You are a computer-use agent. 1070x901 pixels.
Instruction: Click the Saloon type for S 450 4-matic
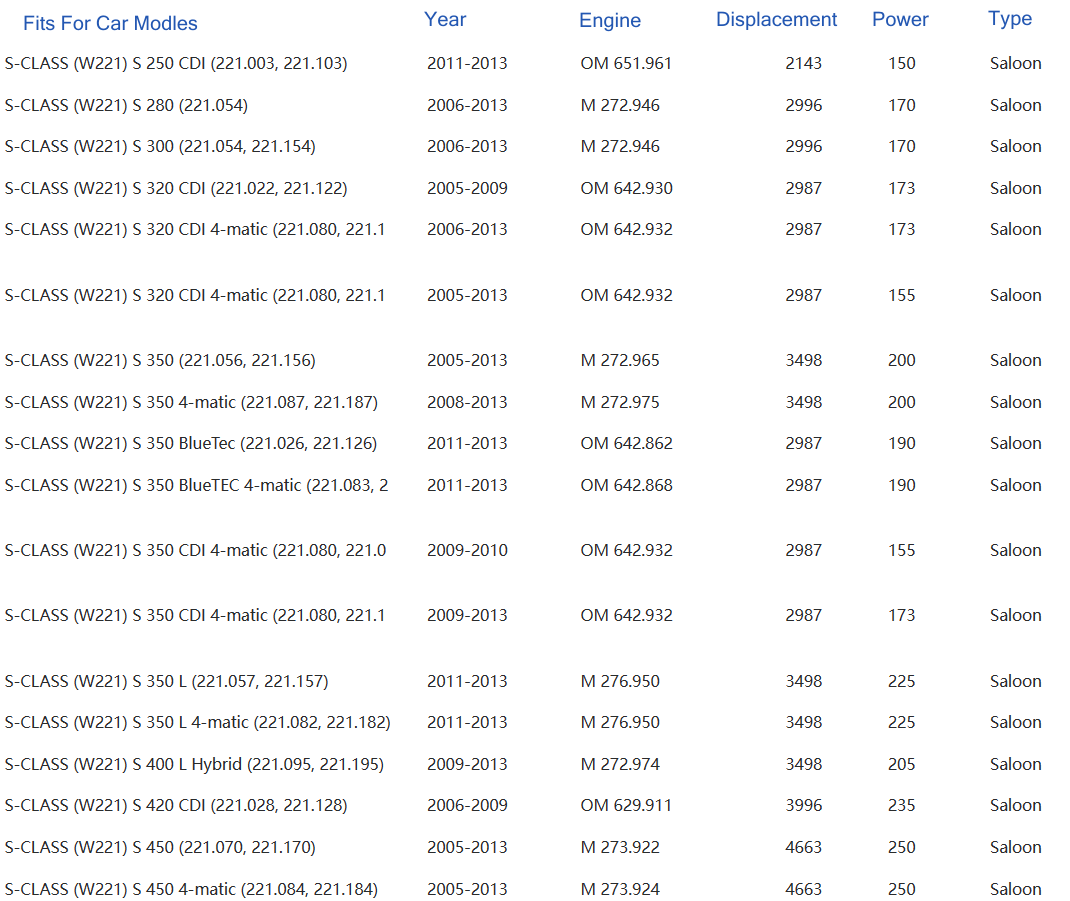click(x=1015, y=889)
